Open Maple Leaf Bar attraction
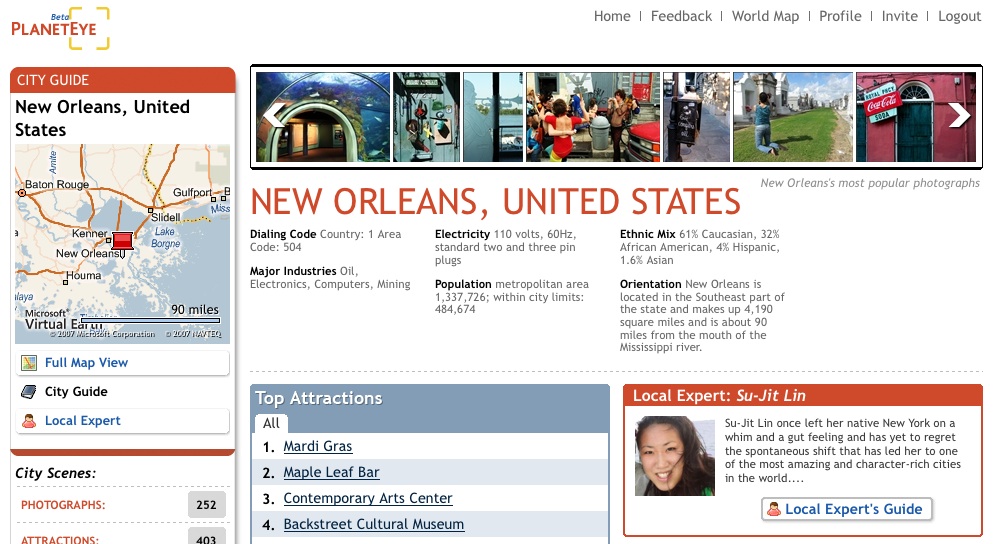 [331, 472]
